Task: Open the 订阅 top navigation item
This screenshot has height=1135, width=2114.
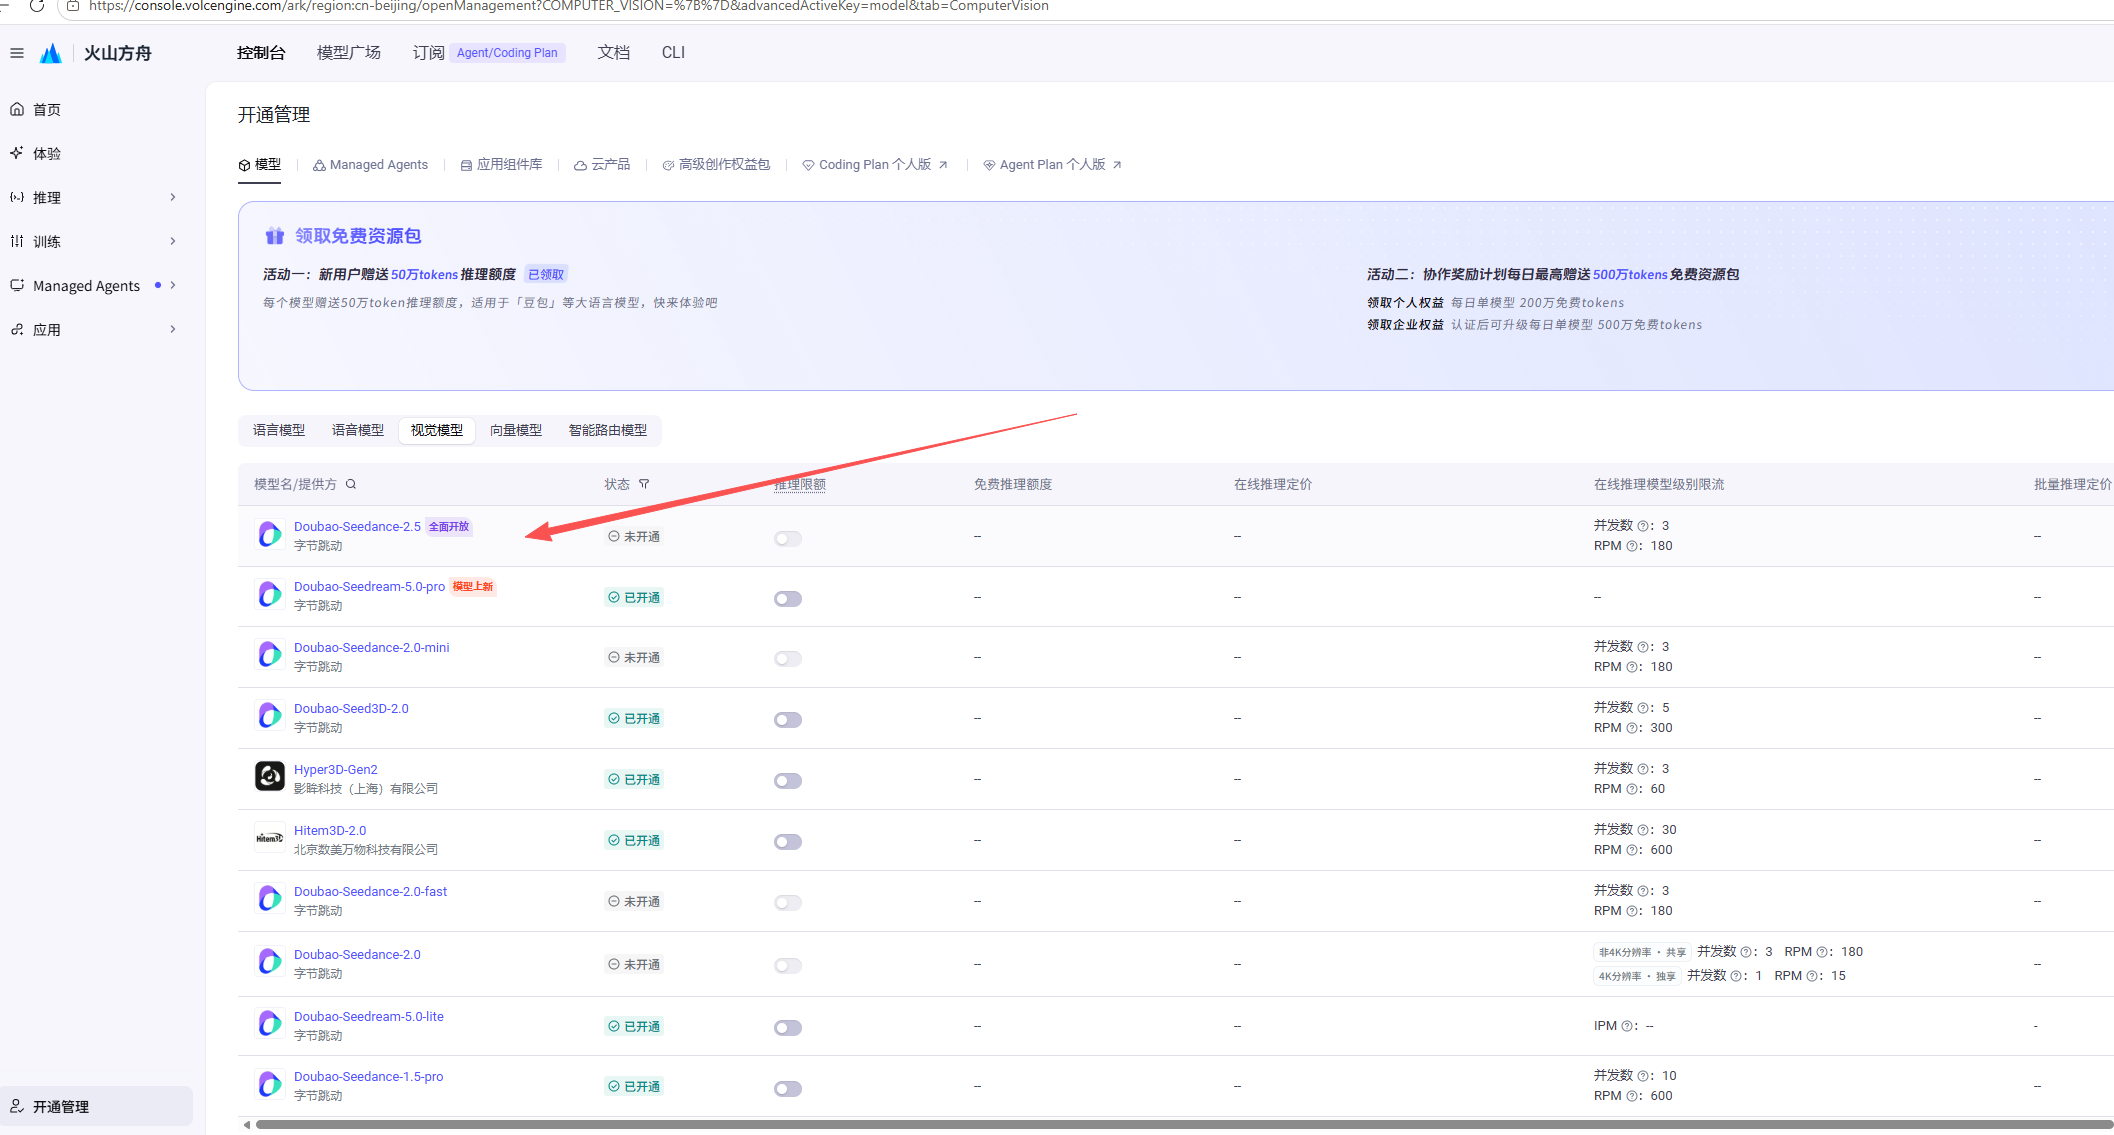Action: 428,53
